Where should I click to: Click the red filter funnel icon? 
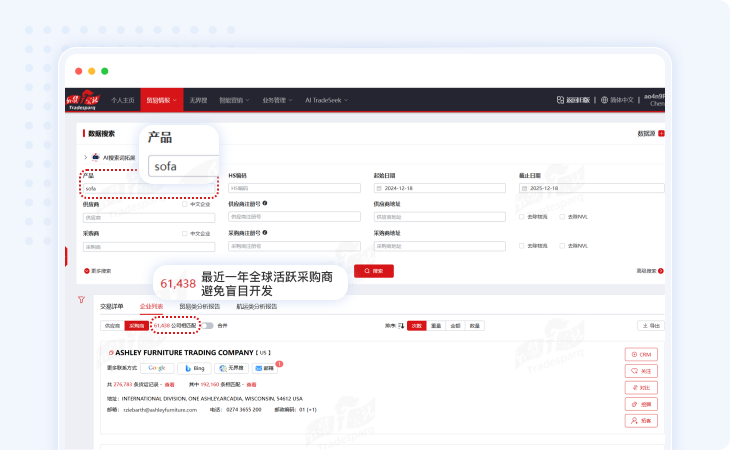pos(80,300)
